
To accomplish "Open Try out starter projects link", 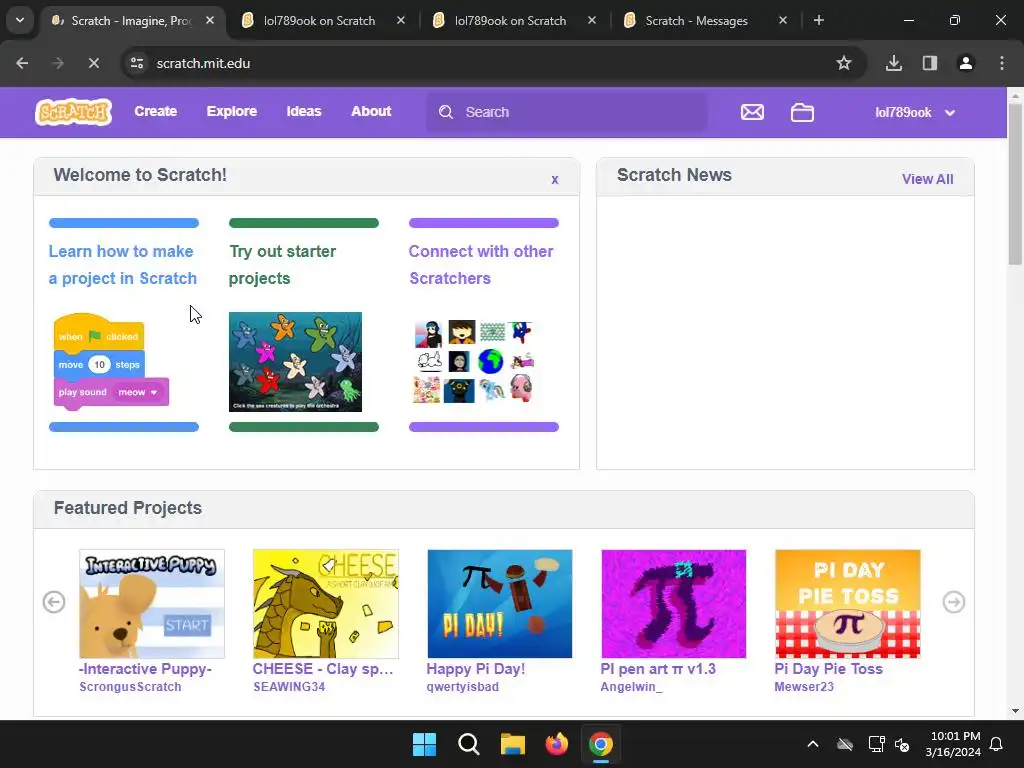I will [282, 264].
